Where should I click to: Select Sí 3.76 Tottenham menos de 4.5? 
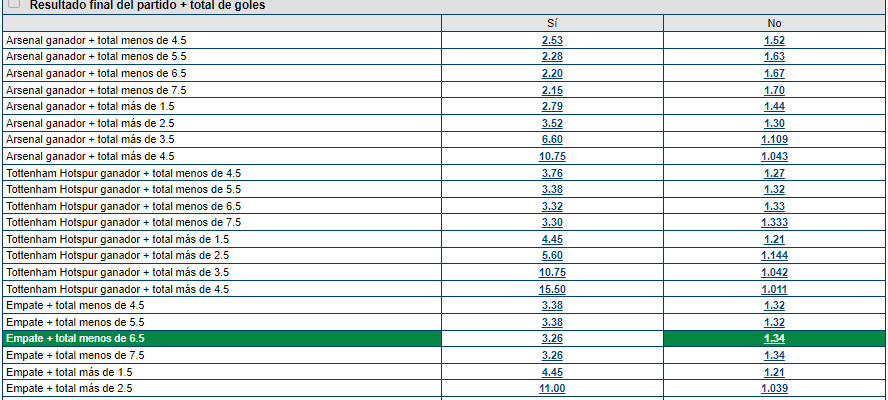click(x=552, y=173)
